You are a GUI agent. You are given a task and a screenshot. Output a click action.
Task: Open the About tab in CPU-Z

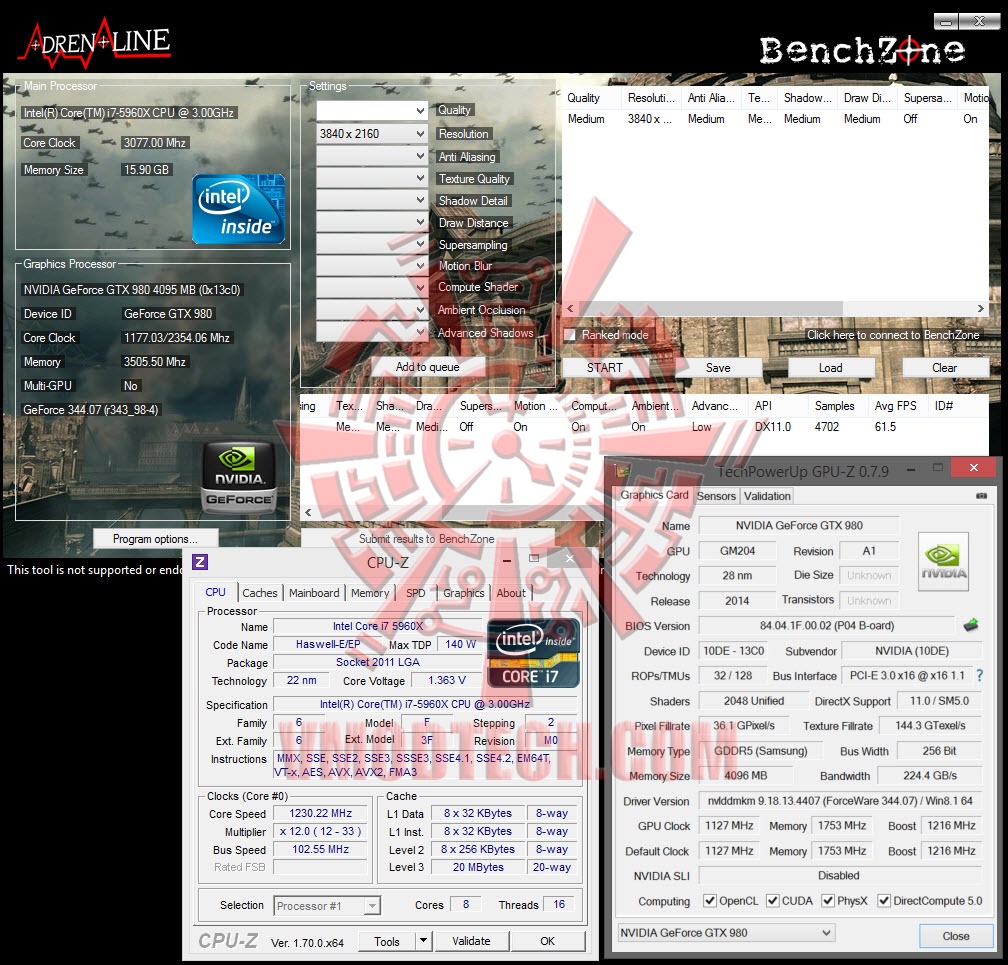tap(510, 593)
